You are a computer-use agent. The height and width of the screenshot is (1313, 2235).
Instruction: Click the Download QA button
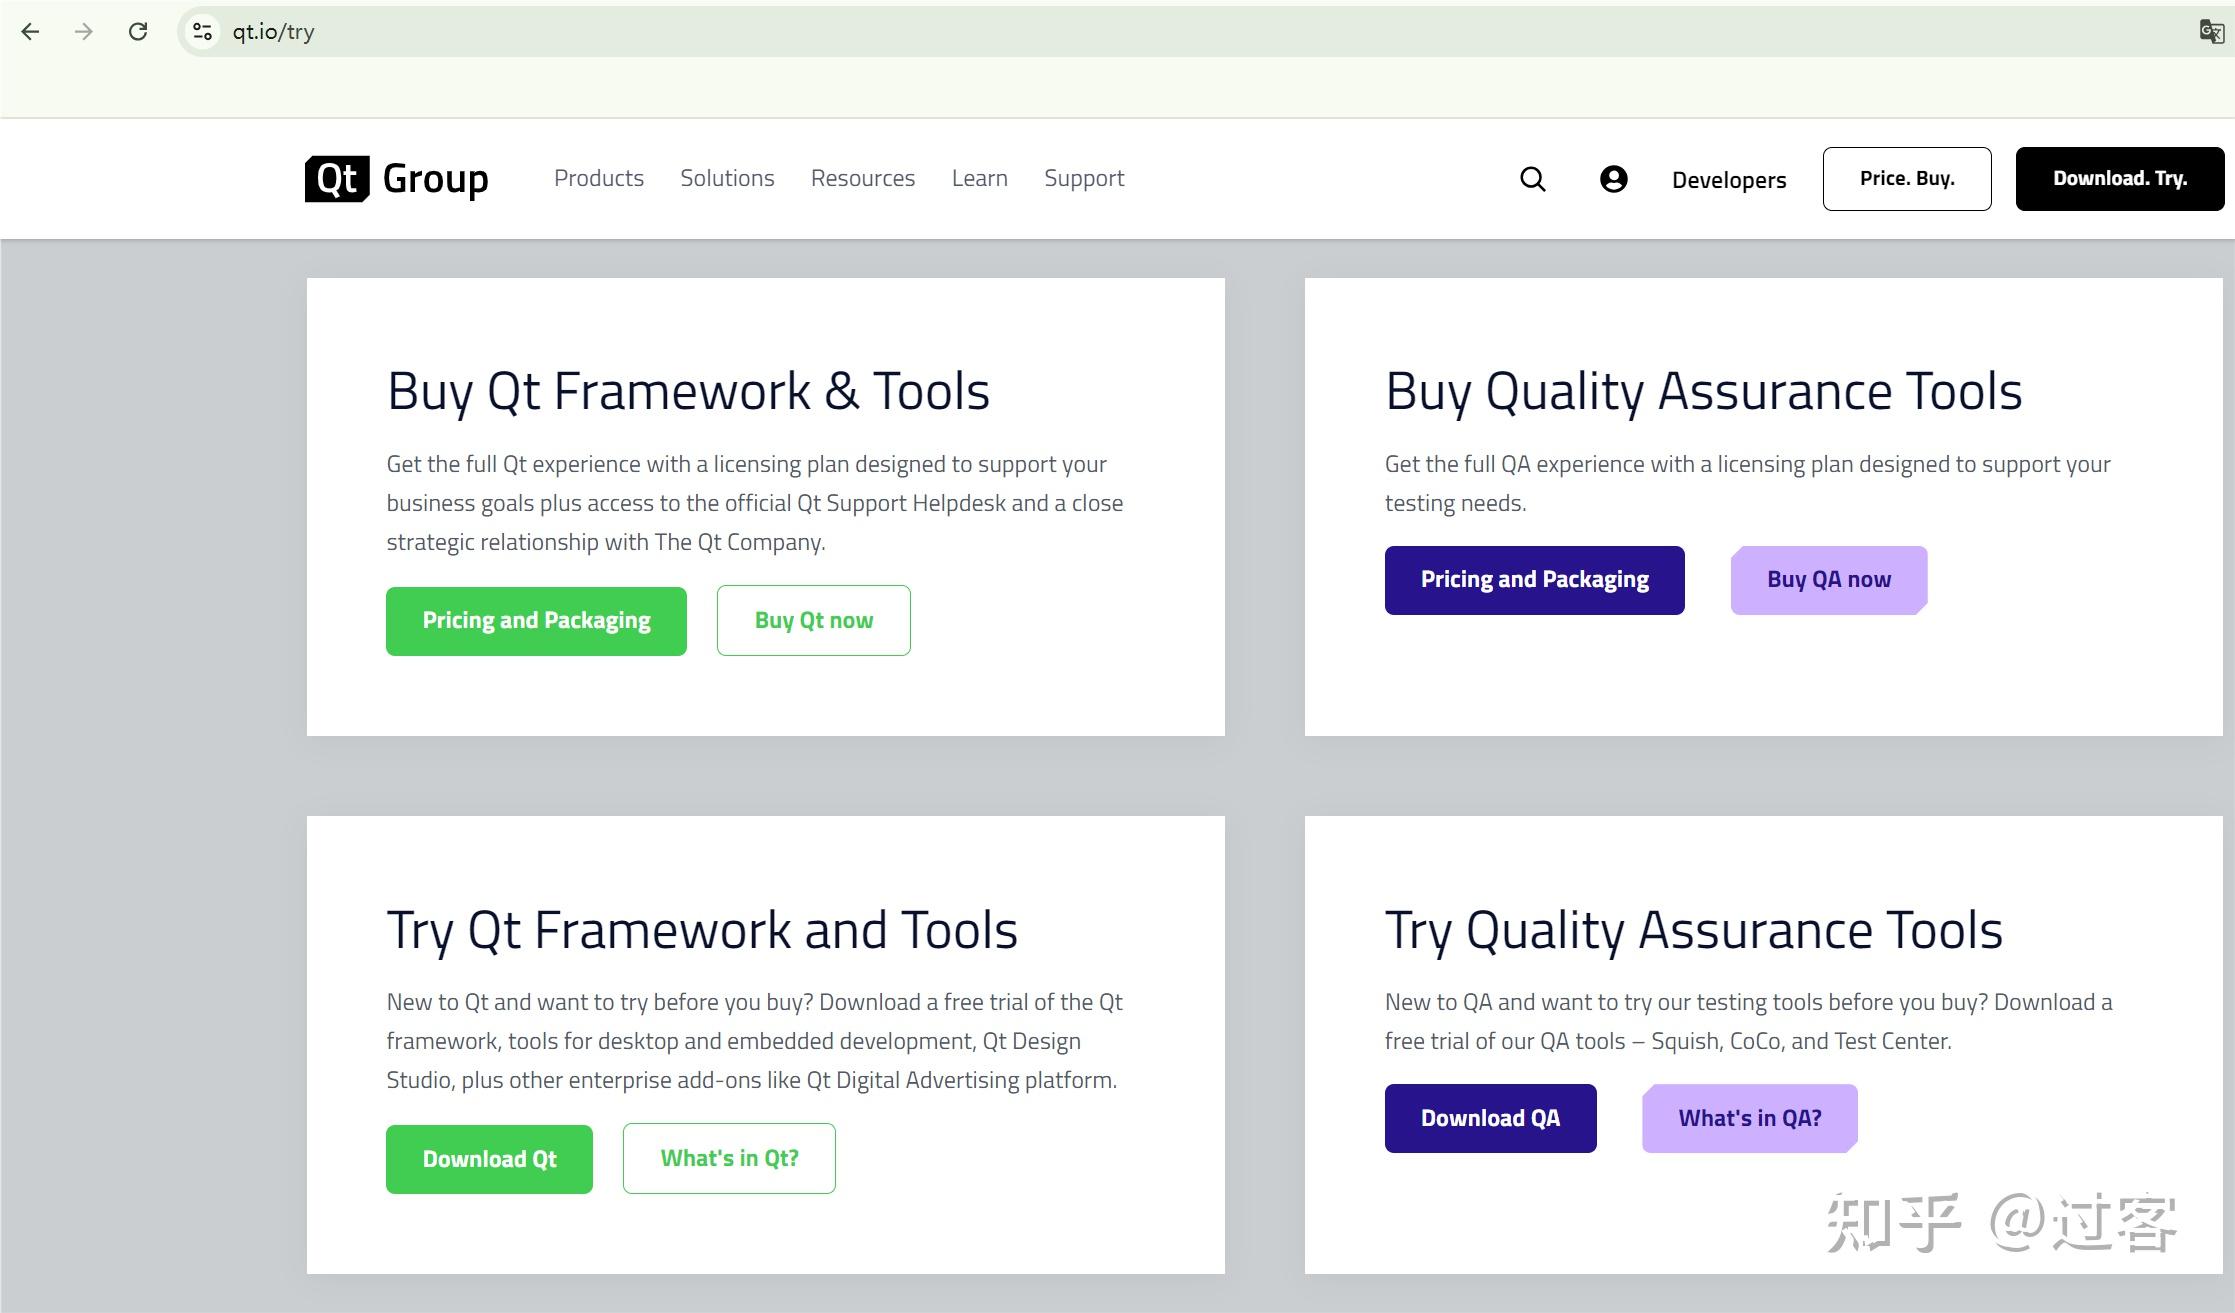pyautogui.click(x=1489, y=1118)
